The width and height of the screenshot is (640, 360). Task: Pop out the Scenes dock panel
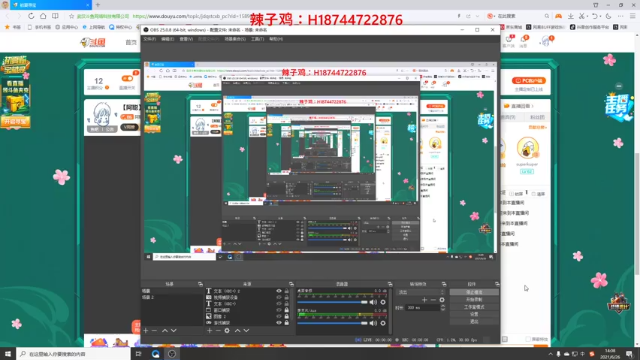pos(200,284)
